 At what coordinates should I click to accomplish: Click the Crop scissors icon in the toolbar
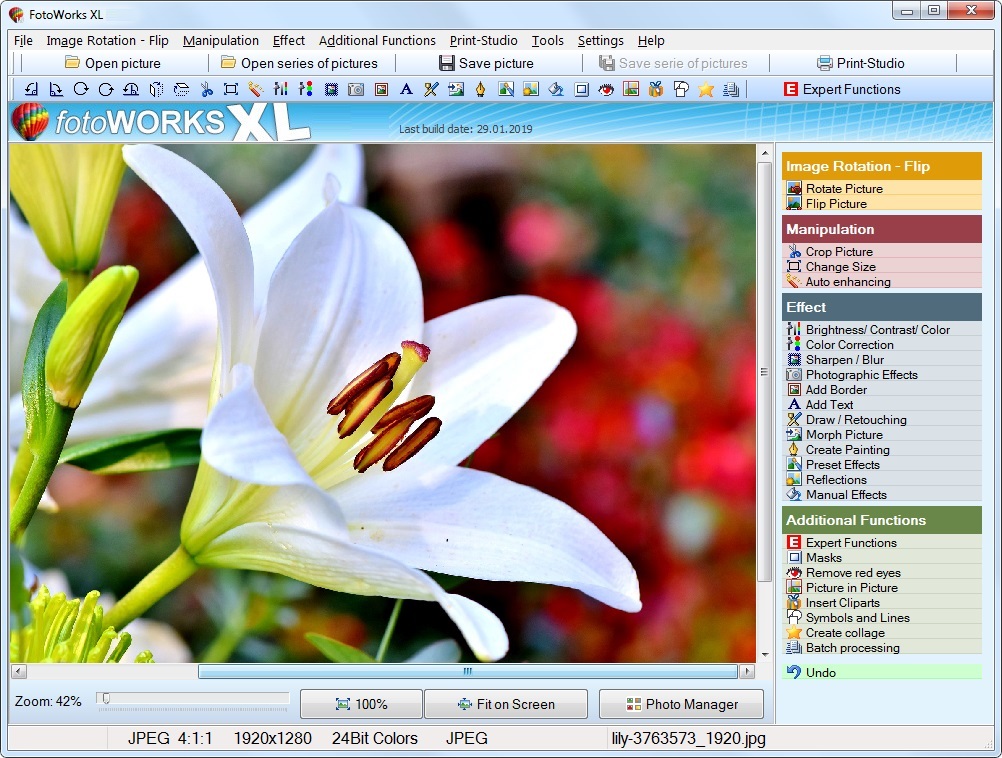point(205,89)
